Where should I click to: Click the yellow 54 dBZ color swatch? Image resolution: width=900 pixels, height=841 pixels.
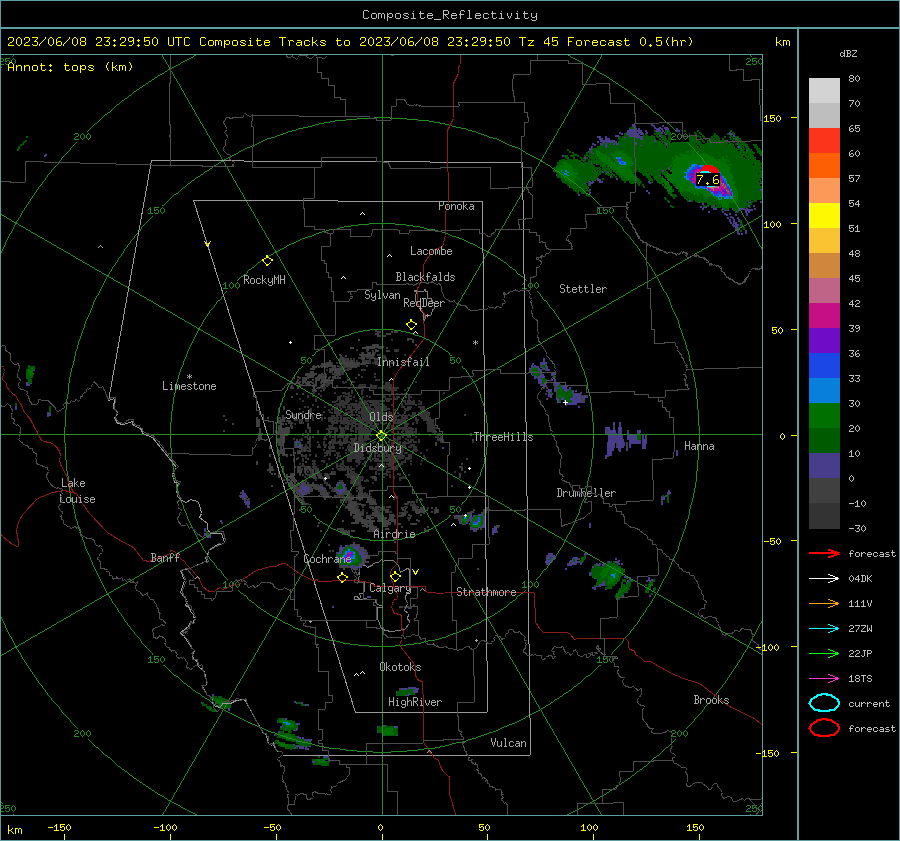pyautogui.click(x=824, y=215)
